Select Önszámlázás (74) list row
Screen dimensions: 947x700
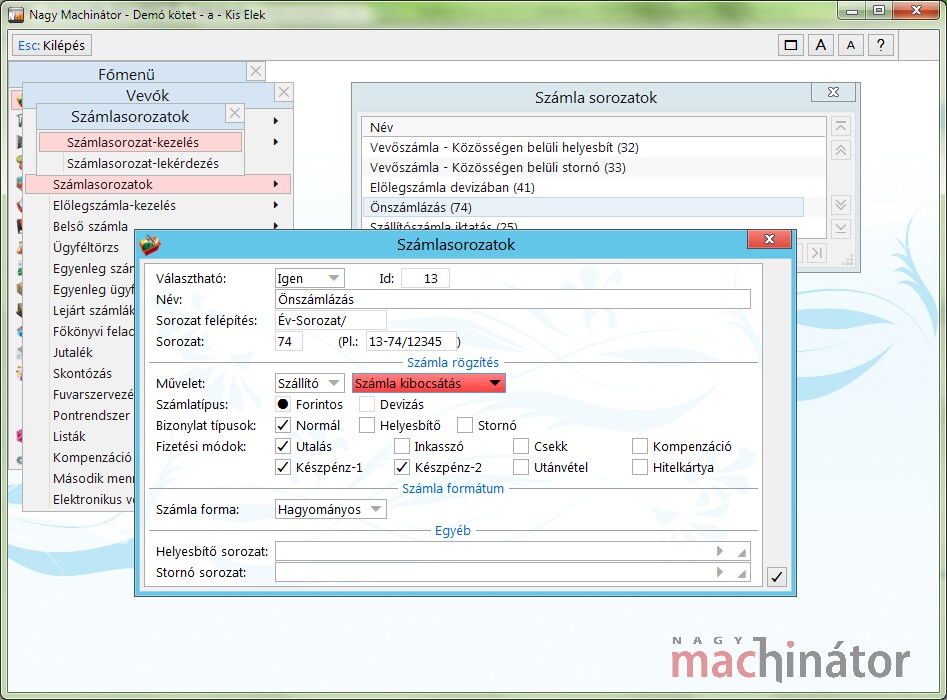coord(583,207)
